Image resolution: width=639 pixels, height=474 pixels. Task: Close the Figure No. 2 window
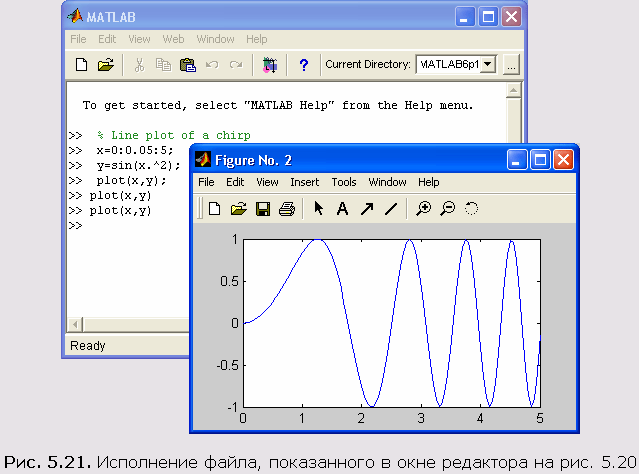[564, 159]
